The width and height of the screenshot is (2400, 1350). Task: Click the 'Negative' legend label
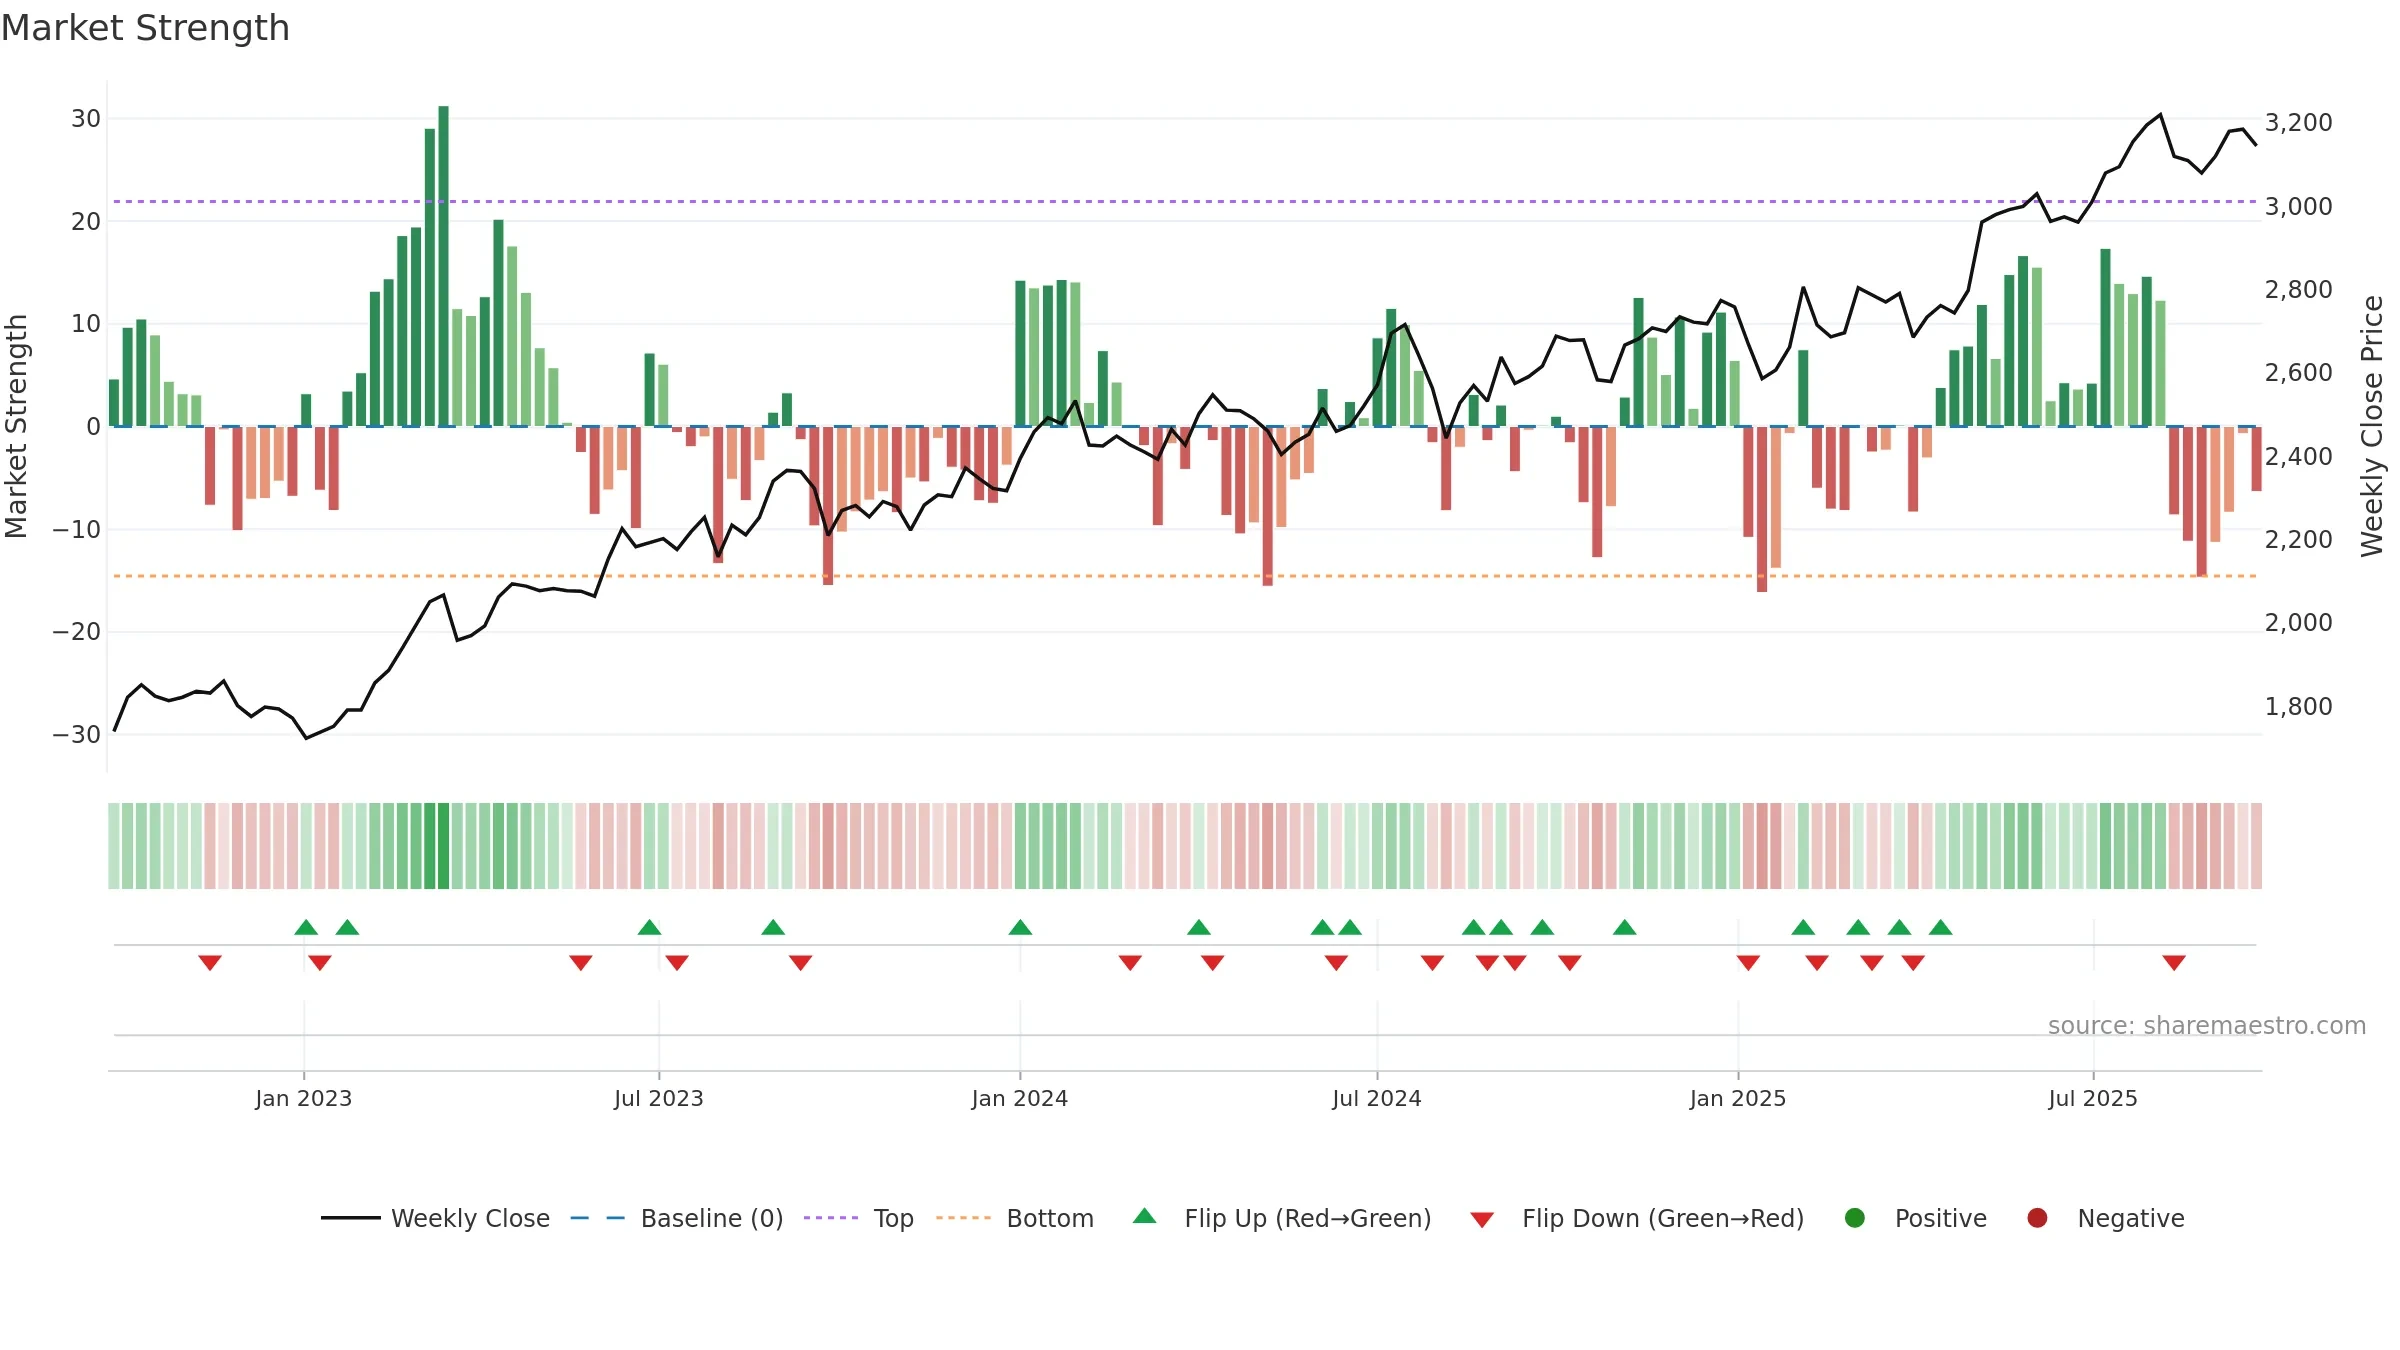pyautogui.click(x=2131, y=1219)
